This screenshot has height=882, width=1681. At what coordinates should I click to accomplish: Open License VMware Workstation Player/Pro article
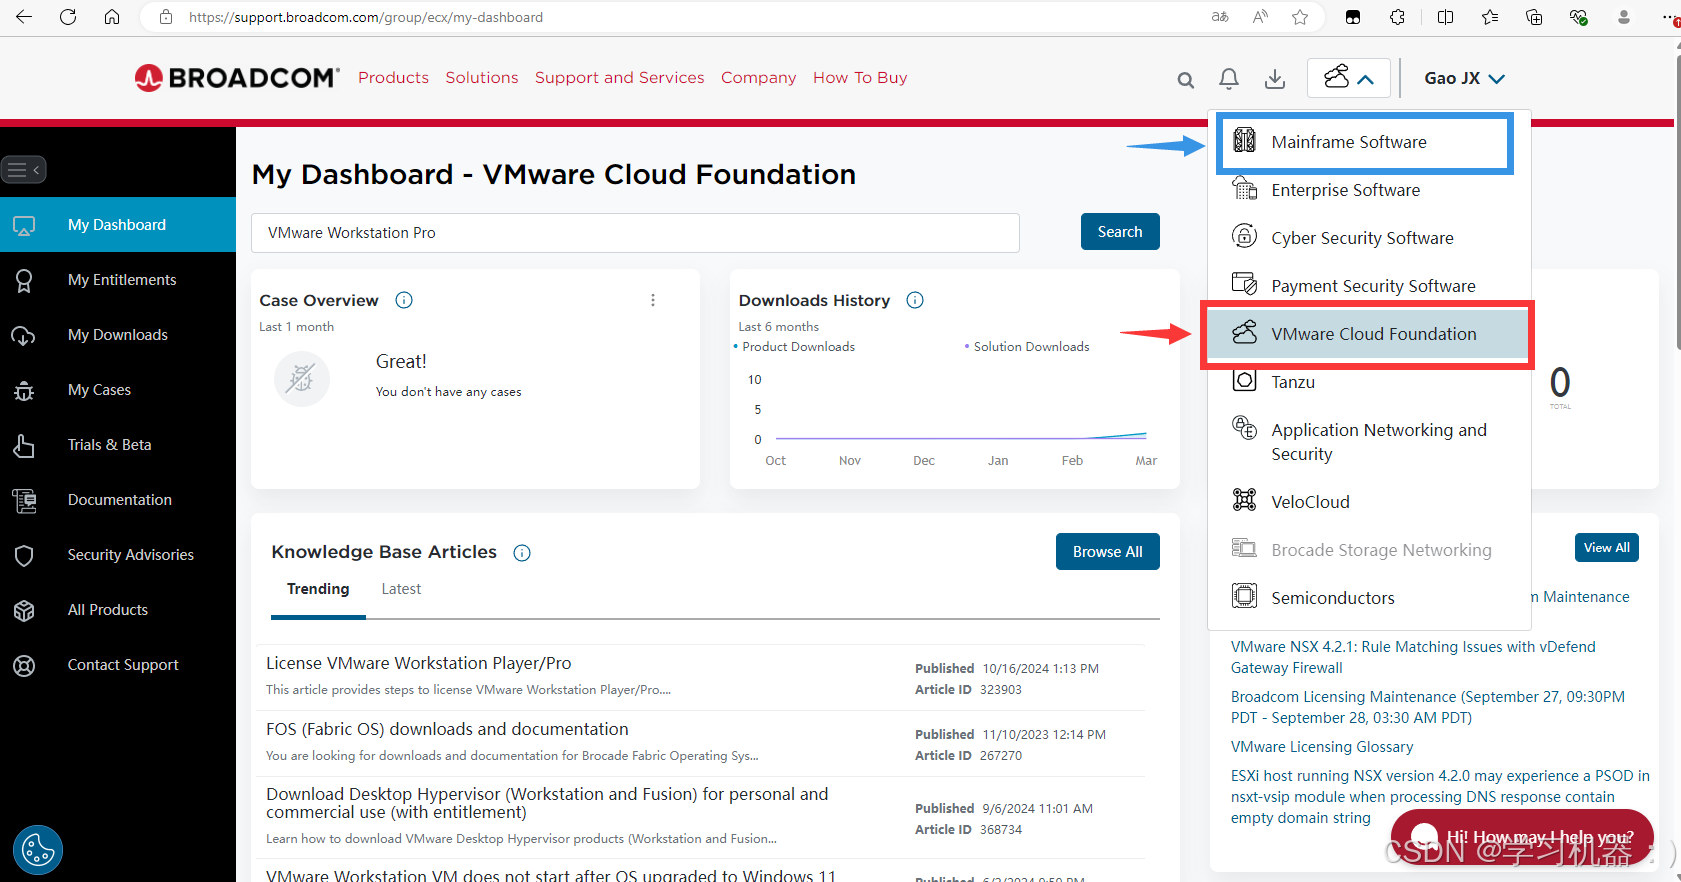pos(419,663)
